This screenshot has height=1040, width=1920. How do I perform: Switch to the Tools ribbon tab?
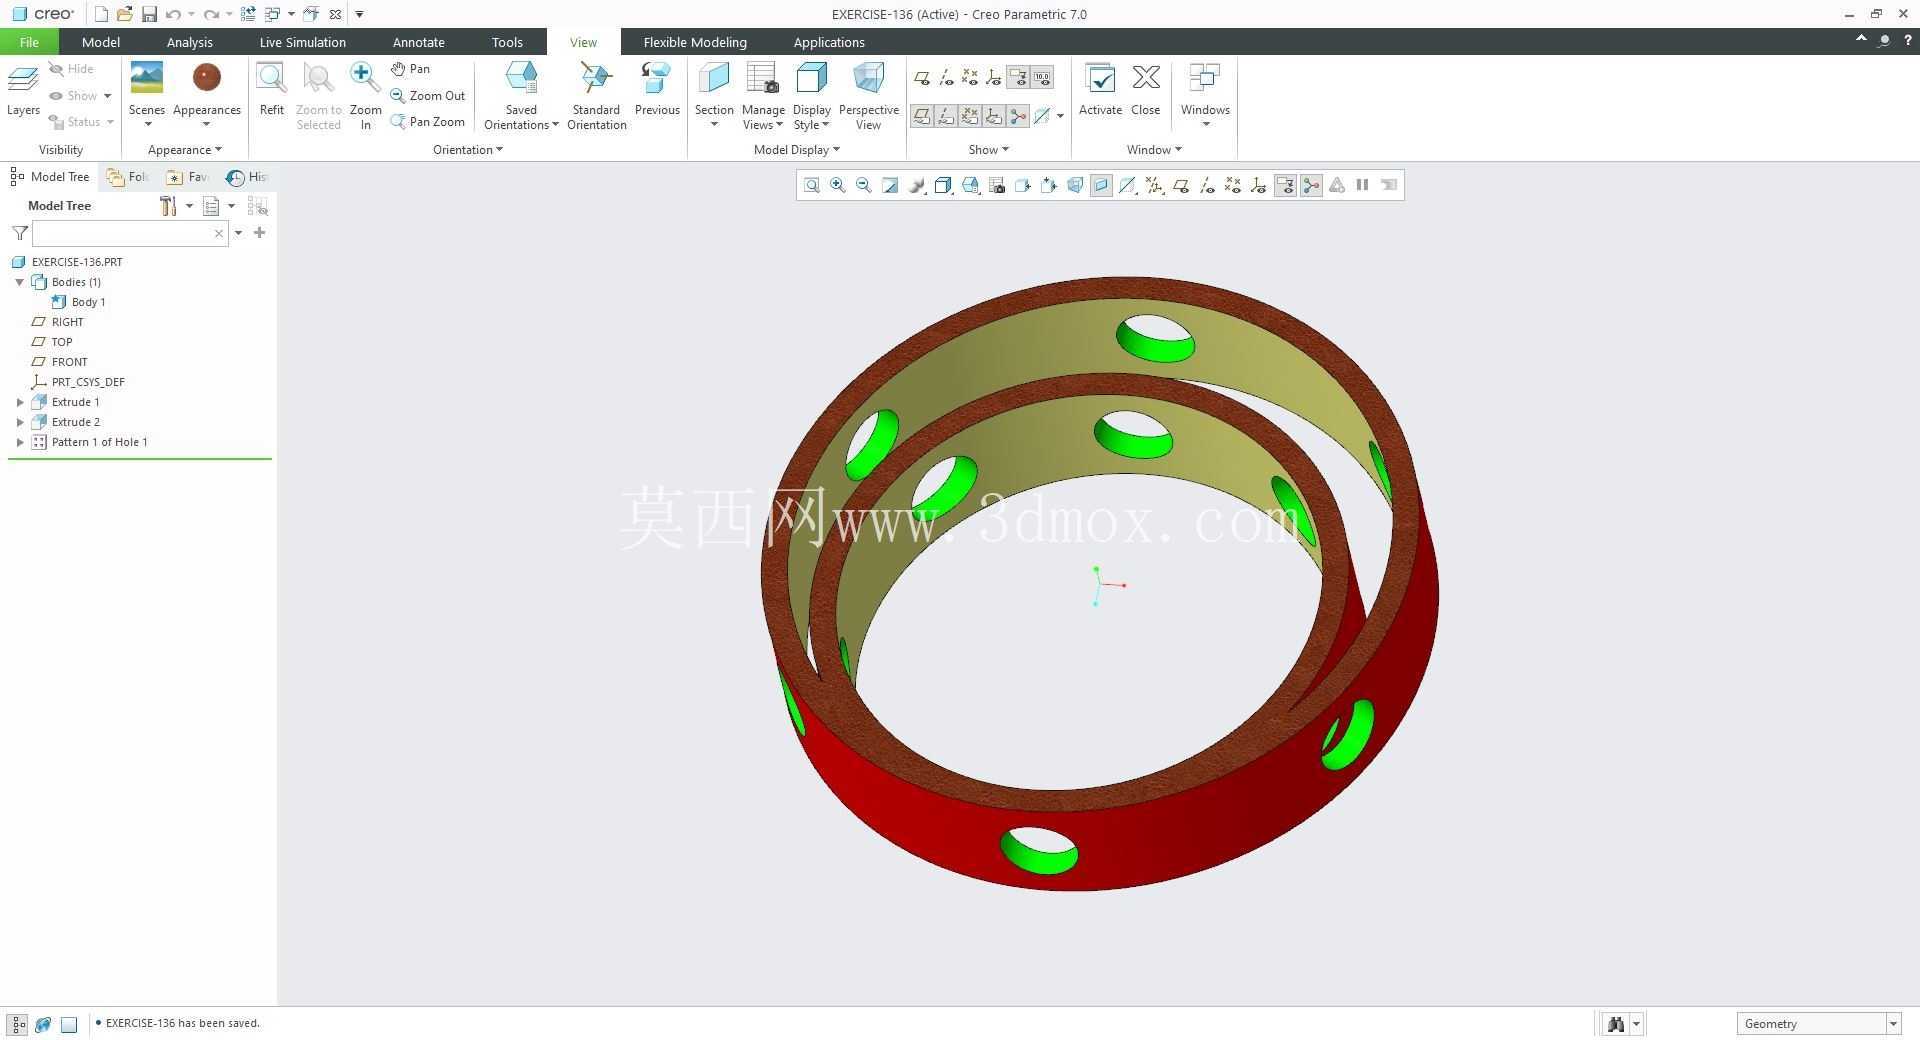tap(507, 42)
